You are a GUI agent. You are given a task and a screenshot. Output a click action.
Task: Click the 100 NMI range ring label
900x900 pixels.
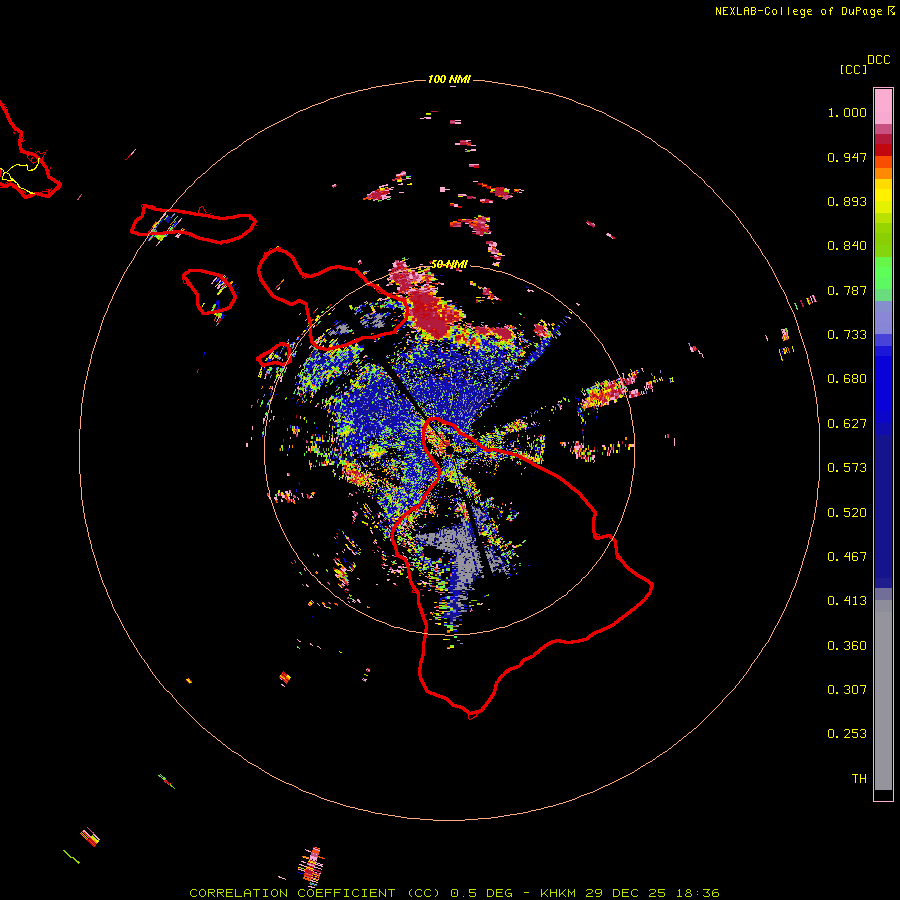point(449,79)
